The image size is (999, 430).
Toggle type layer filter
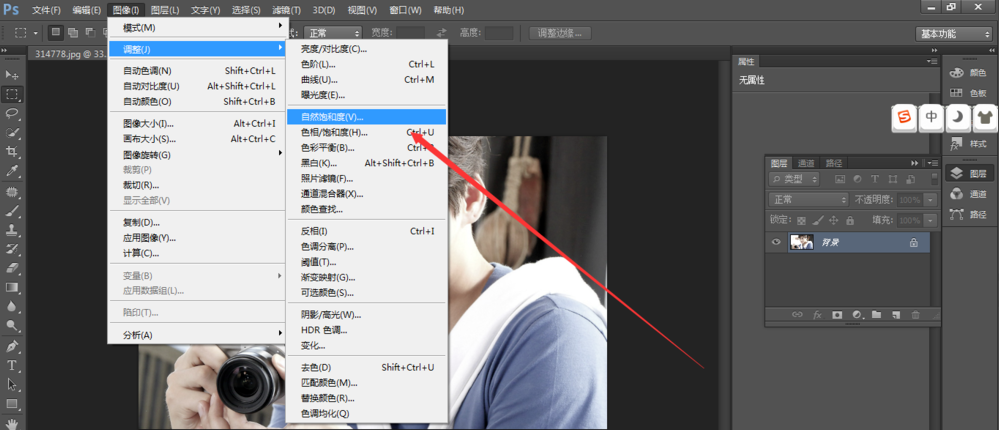pyautogui.click(x=875, y=179)
